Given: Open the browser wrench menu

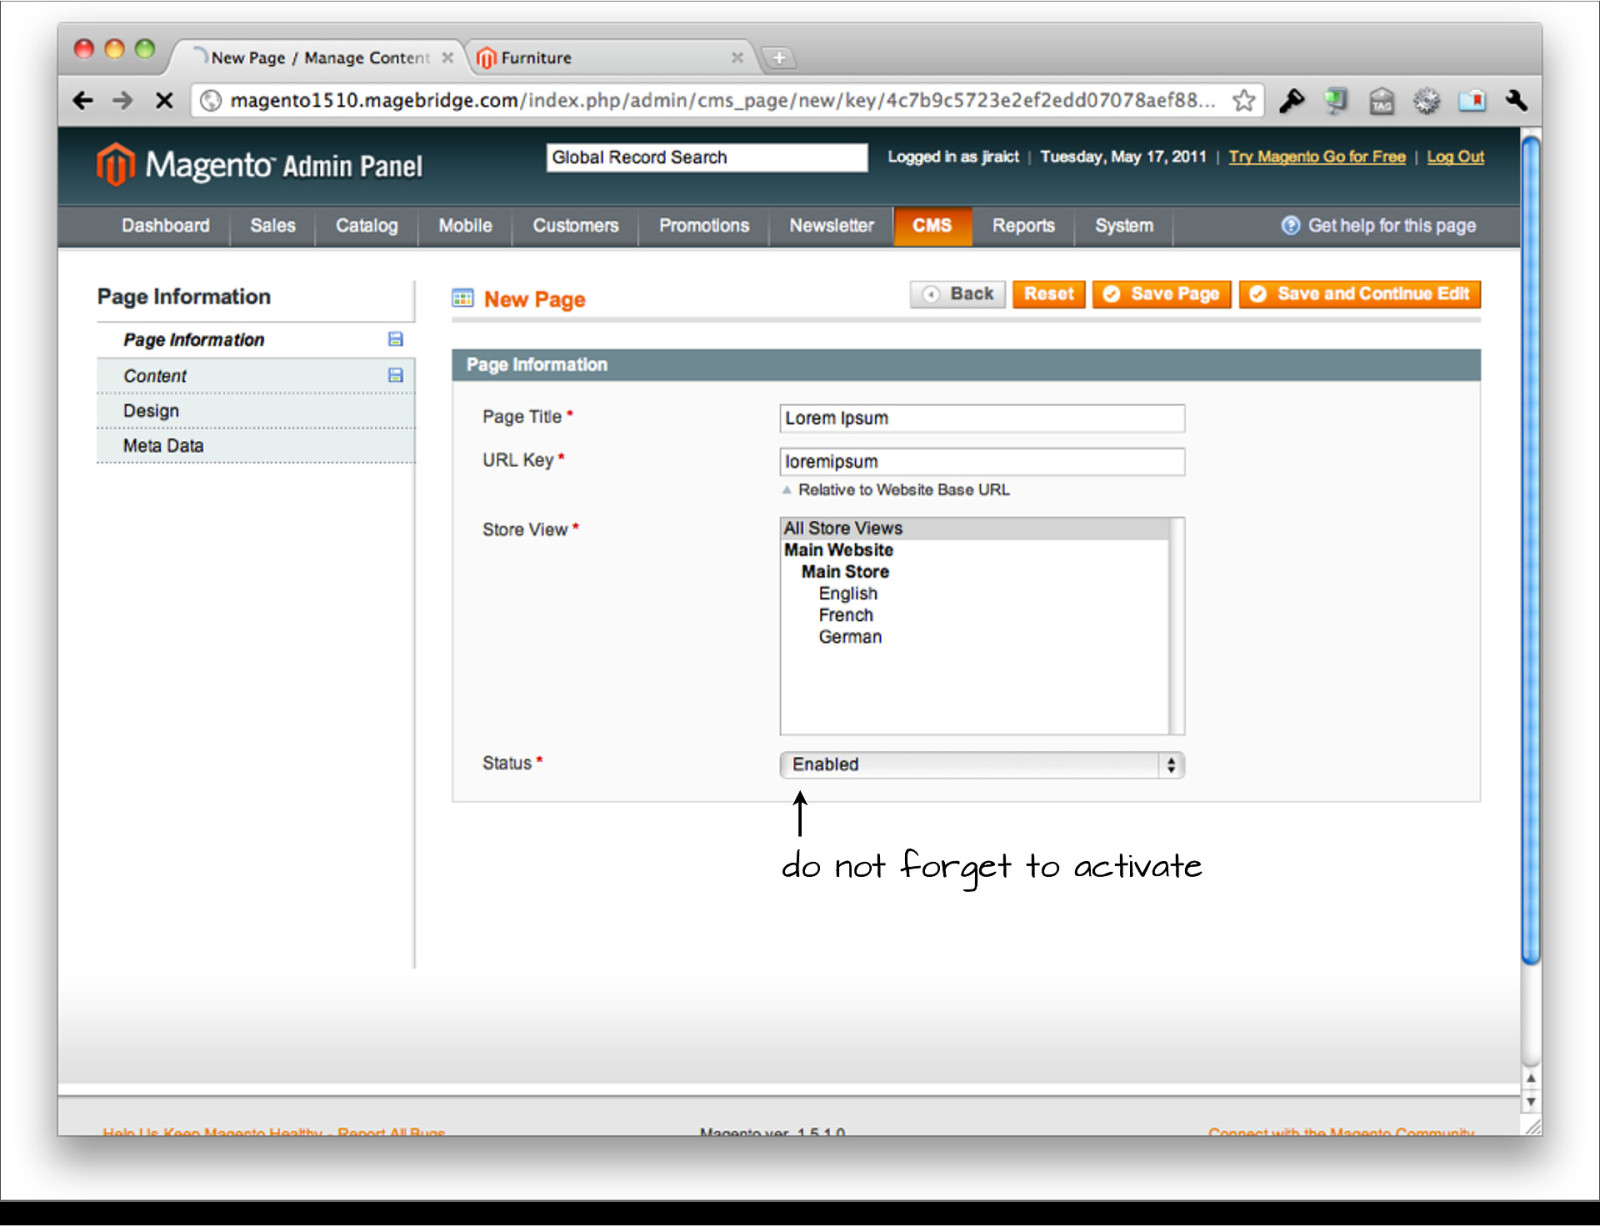Looking at the screenshot, I should point(1516,100).
